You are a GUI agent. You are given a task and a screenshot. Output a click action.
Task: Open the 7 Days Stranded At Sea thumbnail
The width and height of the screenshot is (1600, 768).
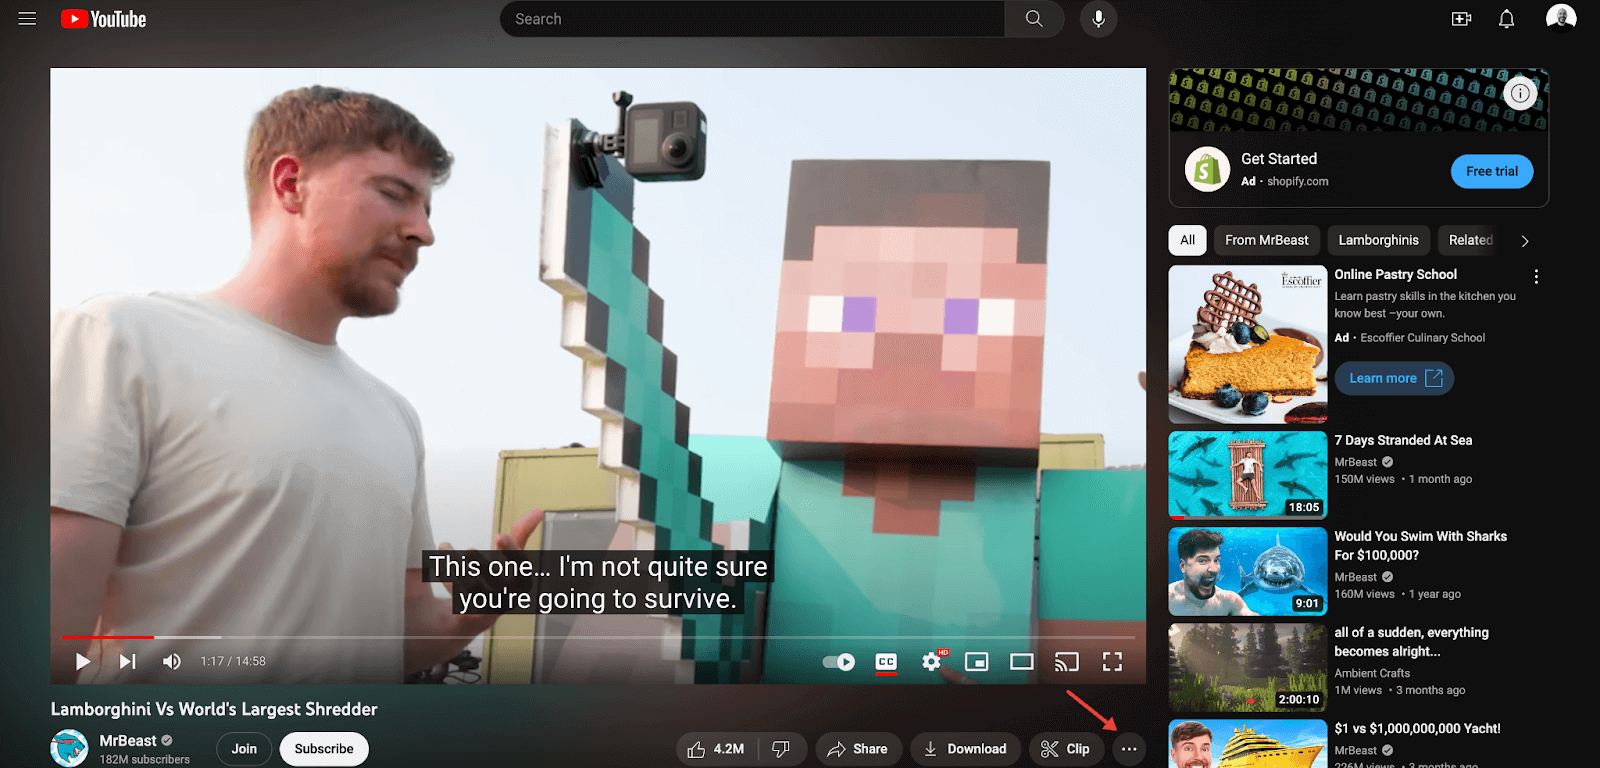[1248, 475]
